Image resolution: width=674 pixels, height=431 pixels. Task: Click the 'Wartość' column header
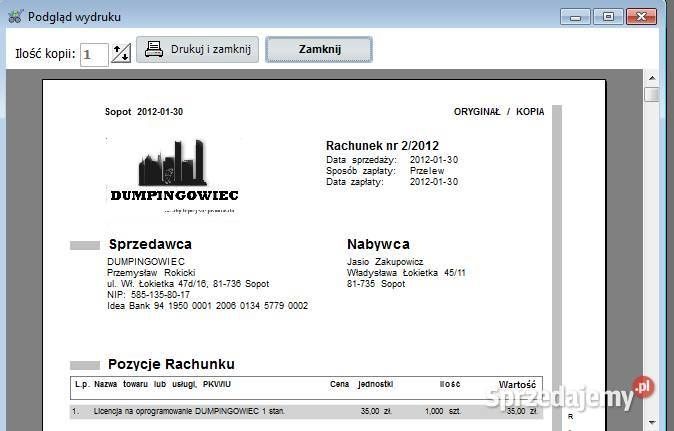click(x=517, y=385)
